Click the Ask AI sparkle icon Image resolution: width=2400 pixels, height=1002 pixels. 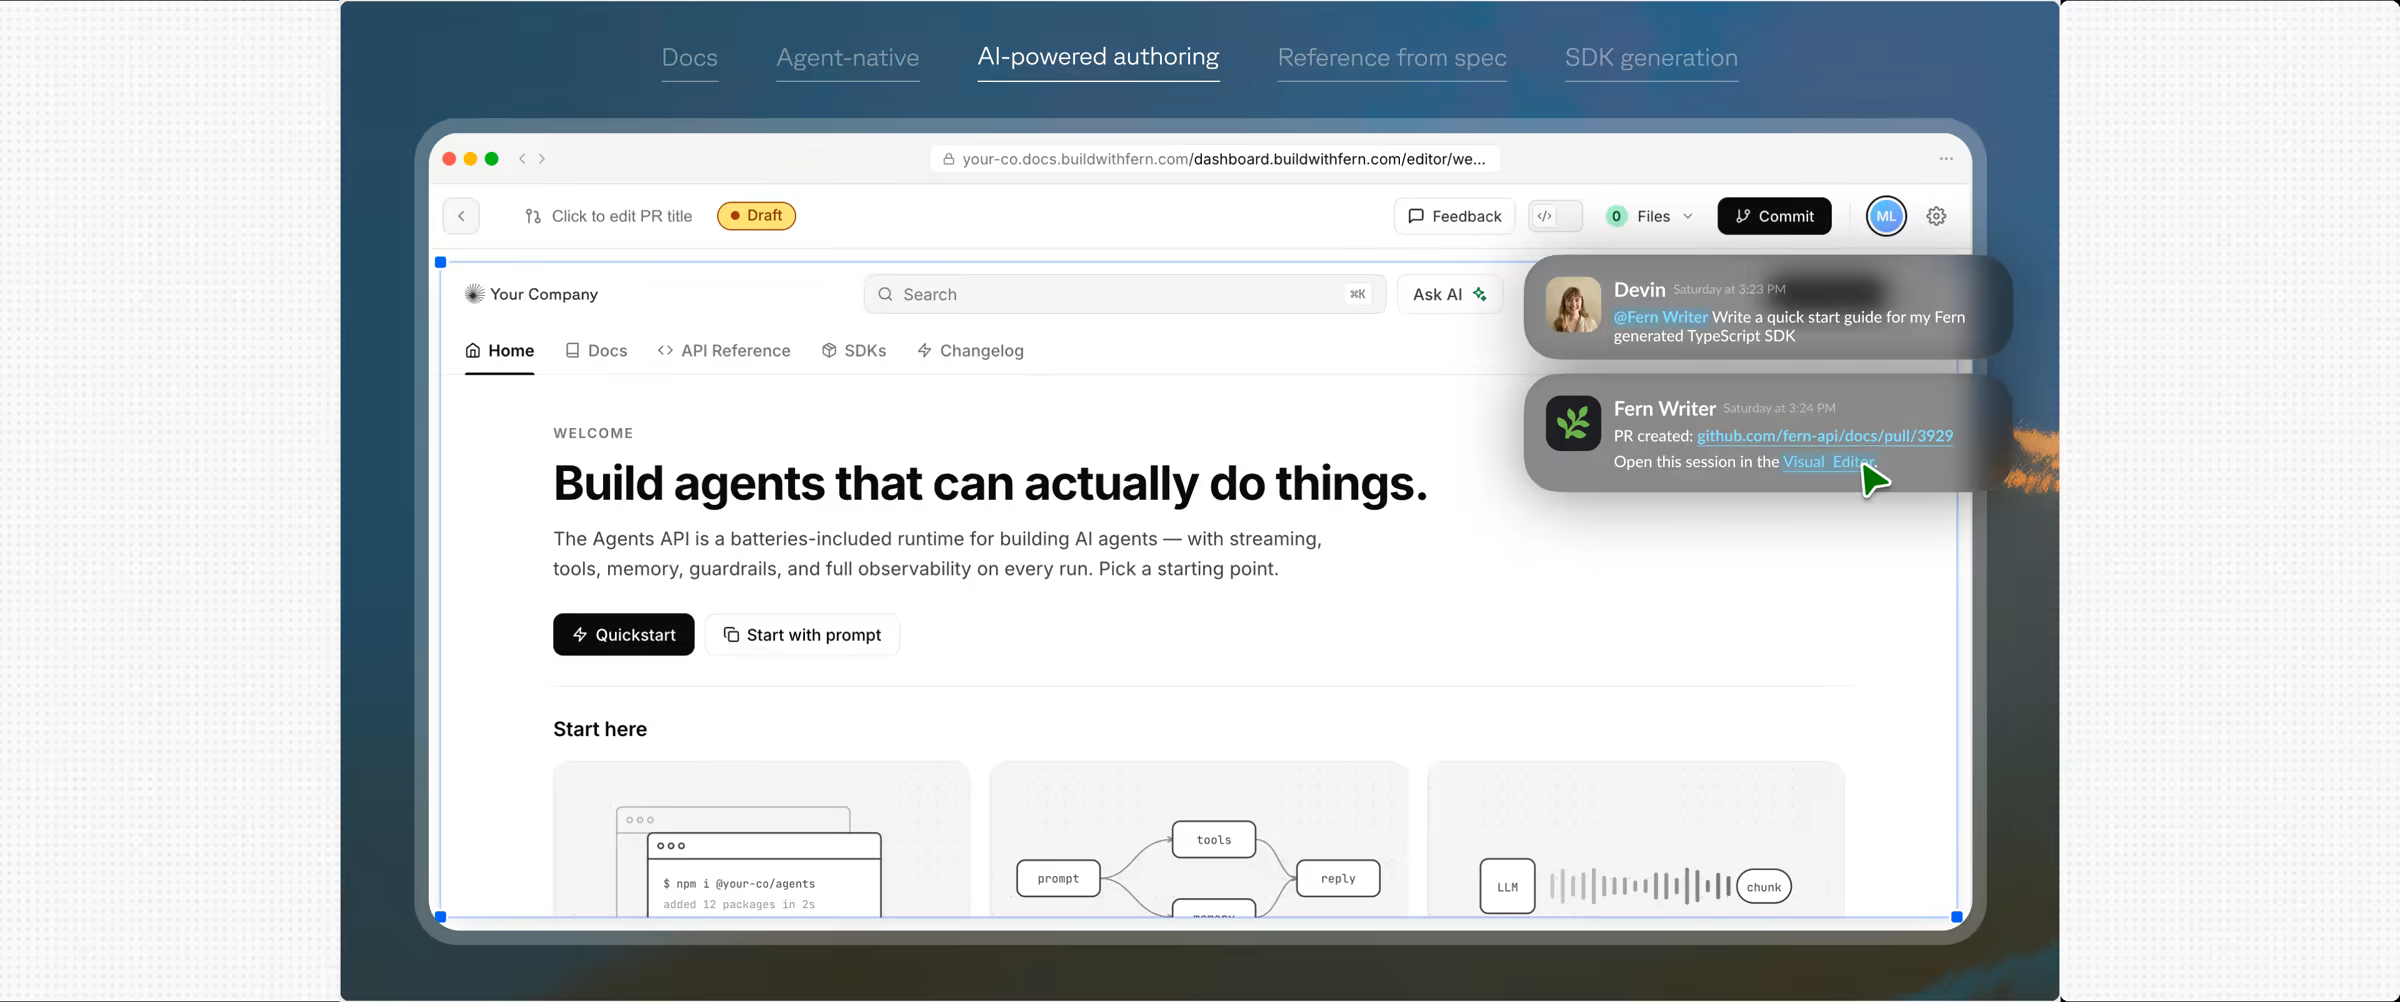(x=1480, y=294)
